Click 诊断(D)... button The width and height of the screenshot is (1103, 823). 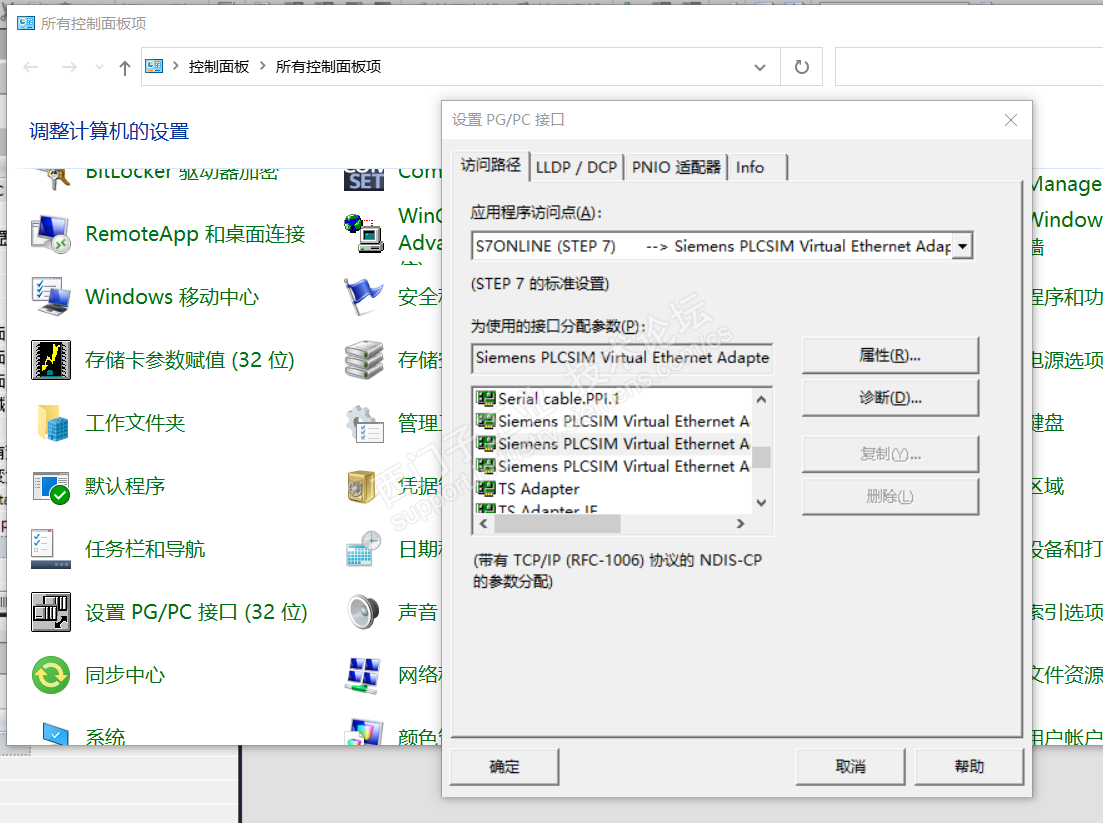point(890,398)
